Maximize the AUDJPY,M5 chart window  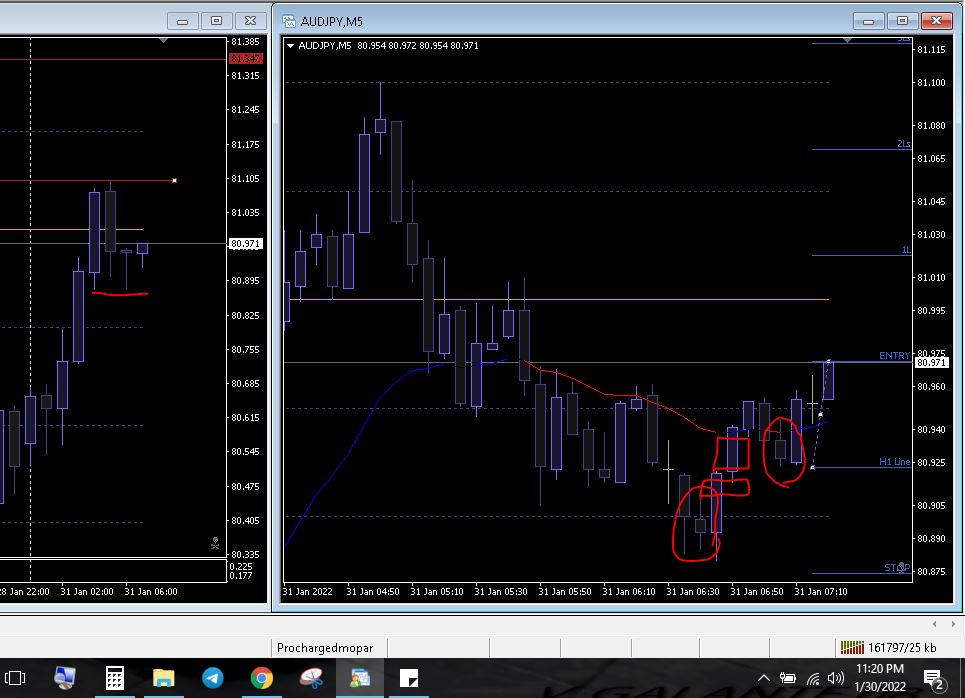(903, 21)
